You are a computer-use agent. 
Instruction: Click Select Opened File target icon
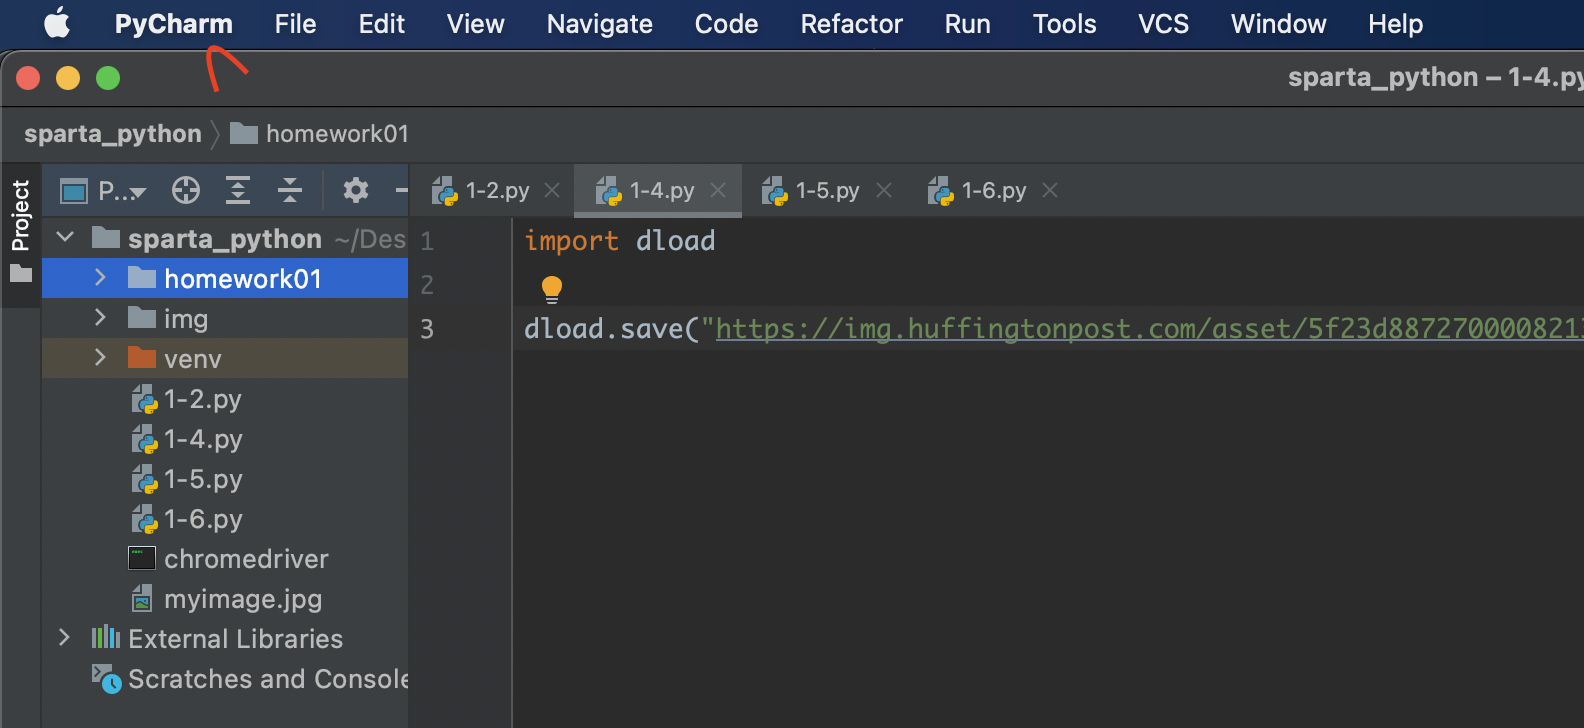pos(186,190)
